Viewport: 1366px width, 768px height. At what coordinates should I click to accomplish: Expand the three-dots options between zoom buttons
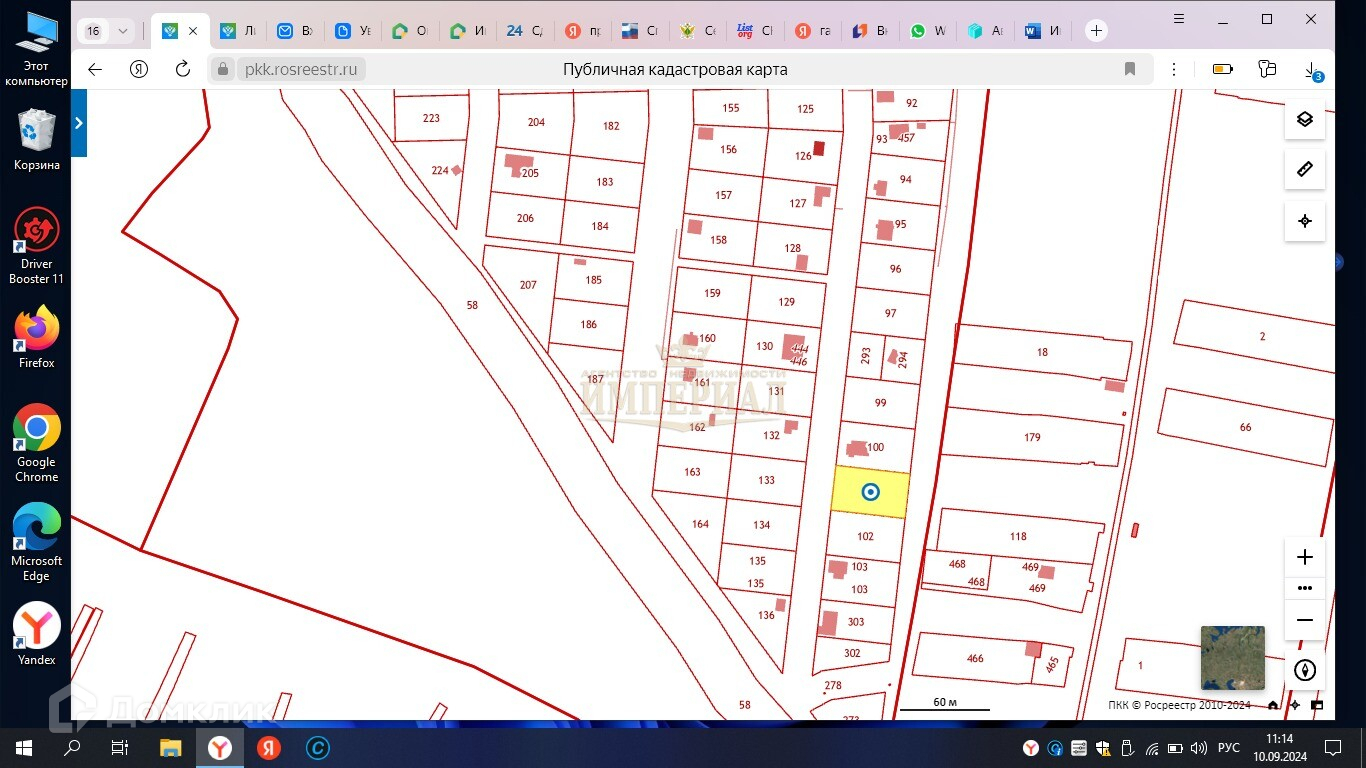pos(1304,588)
